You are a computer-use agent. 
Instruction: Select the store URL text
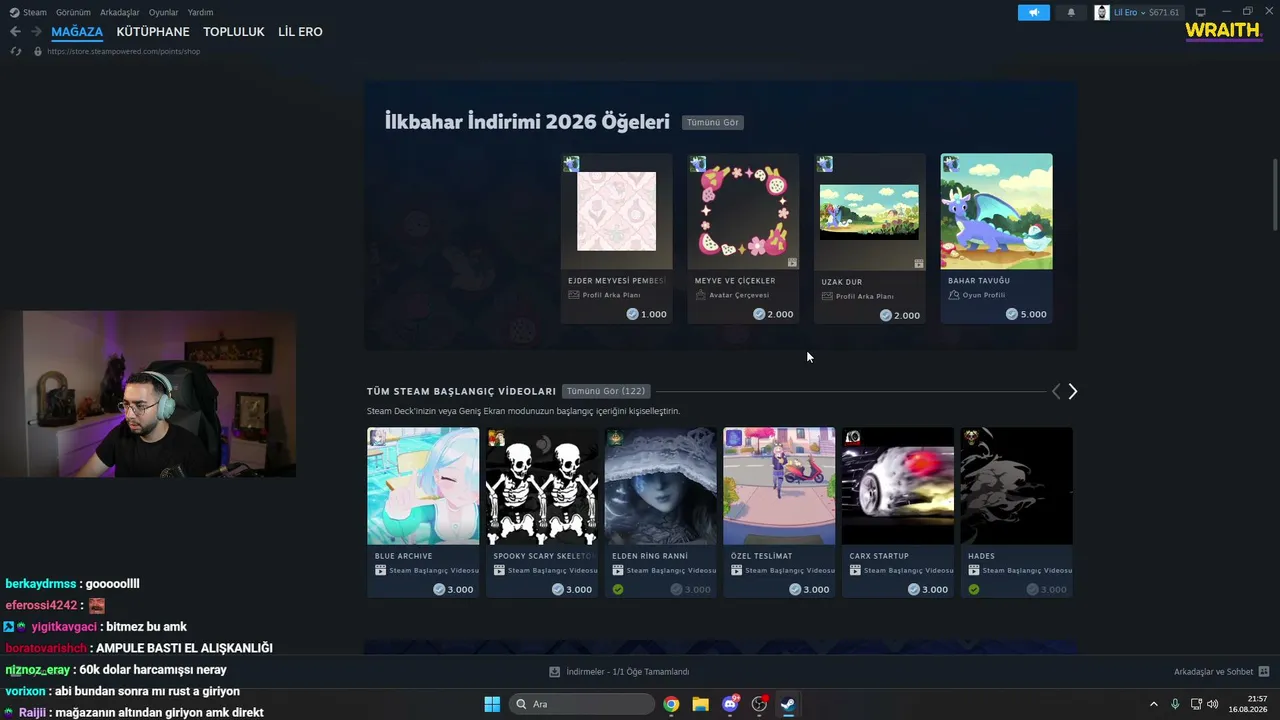[124, 51]
